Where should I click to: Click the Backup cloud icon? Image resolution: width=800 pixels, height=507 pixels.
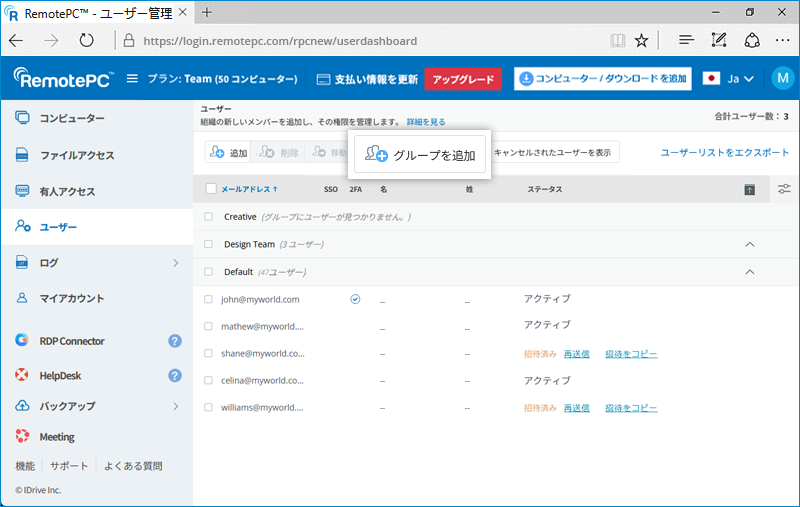[22, 405]
